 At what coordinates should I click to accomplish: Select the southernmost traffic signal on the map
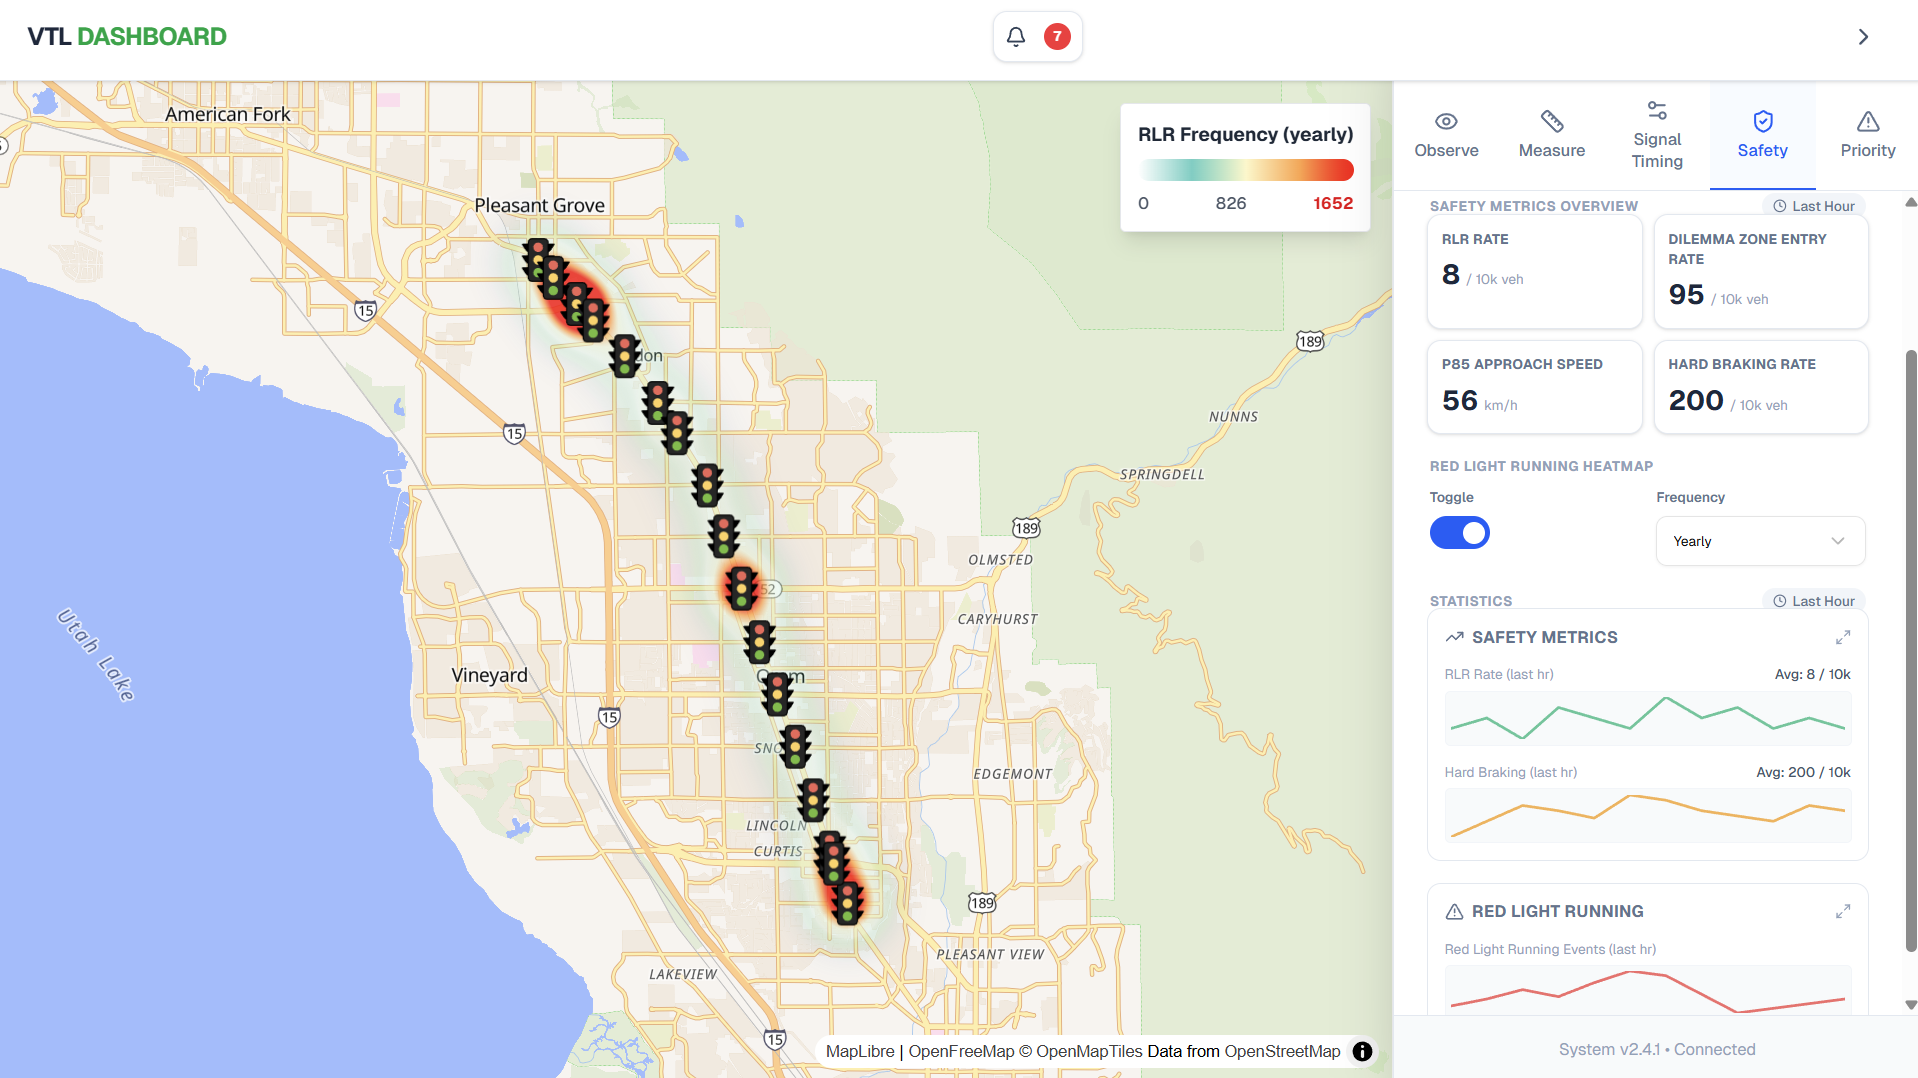(848, 903)
